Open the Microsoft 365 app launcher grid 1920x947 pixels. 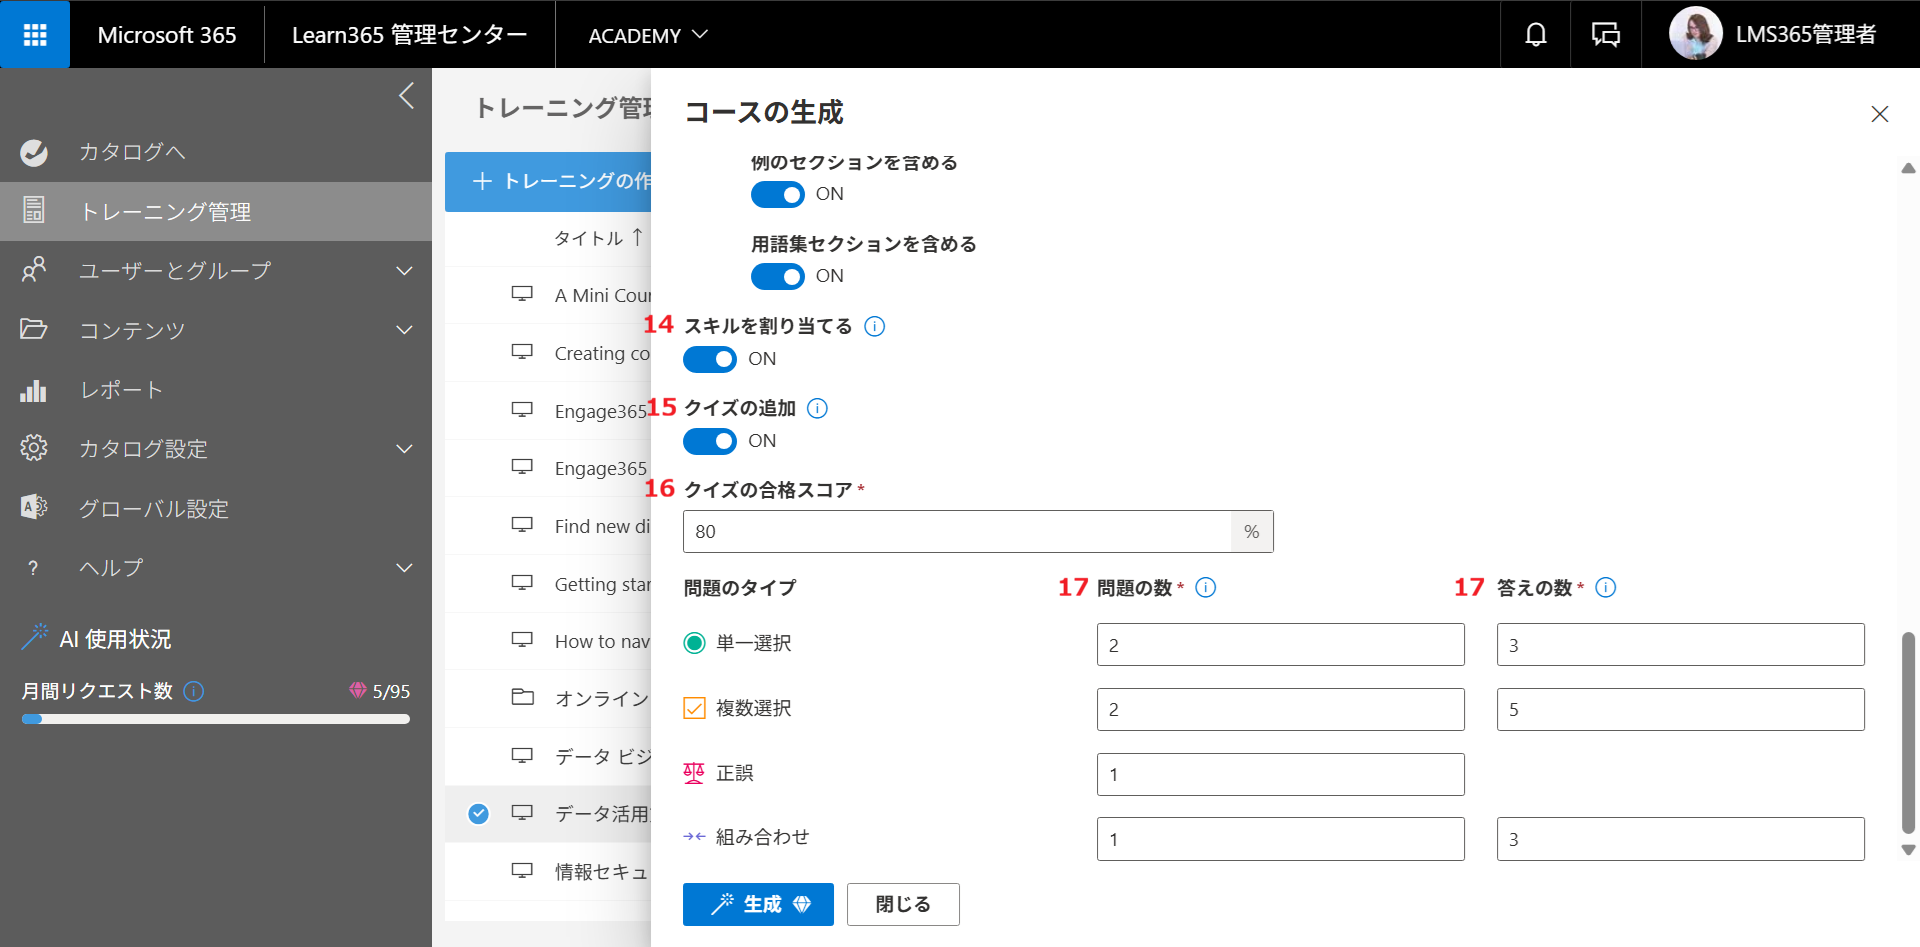[x=35, y=35]
